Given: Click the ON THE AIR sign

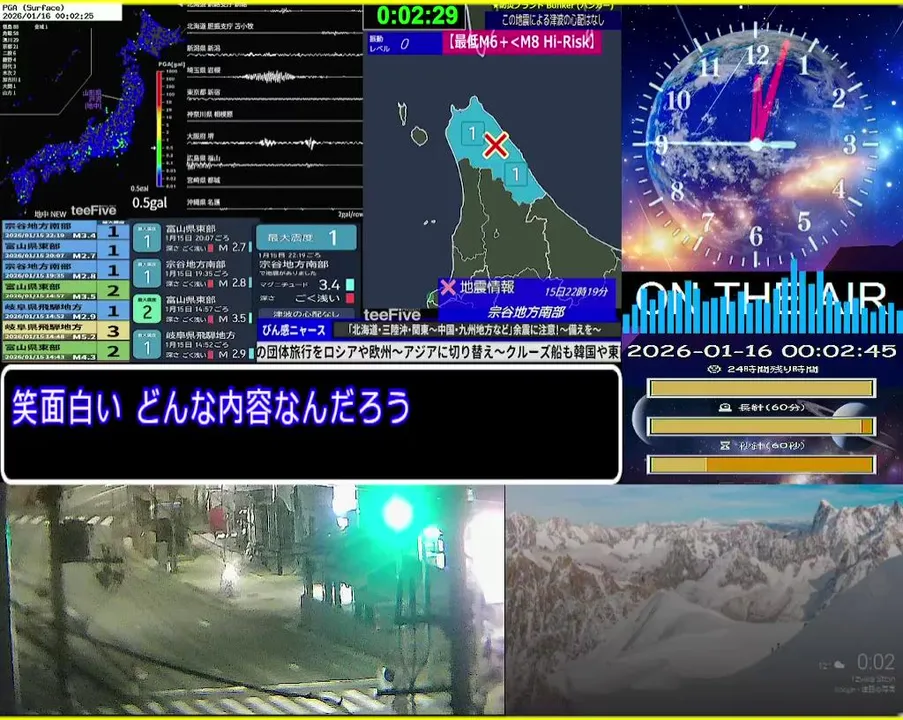Looking at the screenshot, I should 762,297.
